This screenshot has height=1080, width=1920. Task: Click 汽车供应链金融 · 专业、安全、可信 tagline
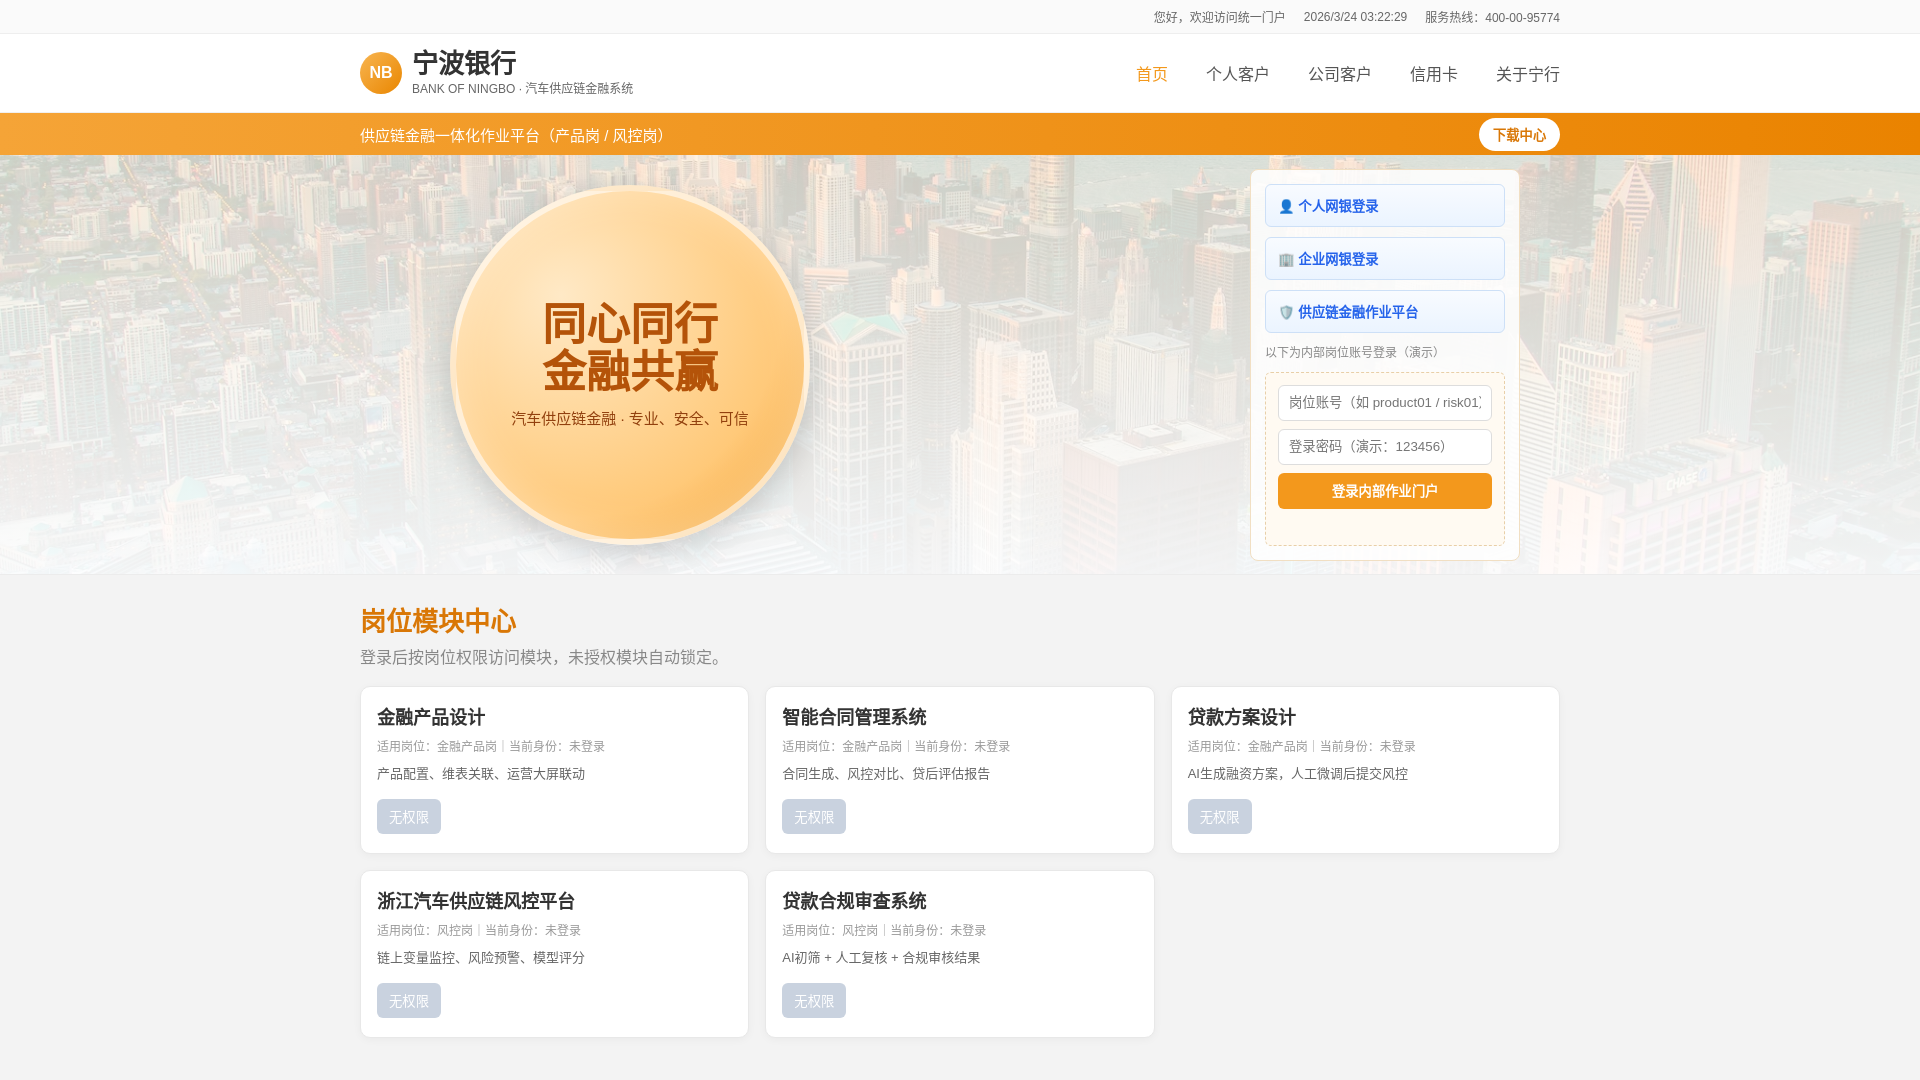(x=630, y=419)
